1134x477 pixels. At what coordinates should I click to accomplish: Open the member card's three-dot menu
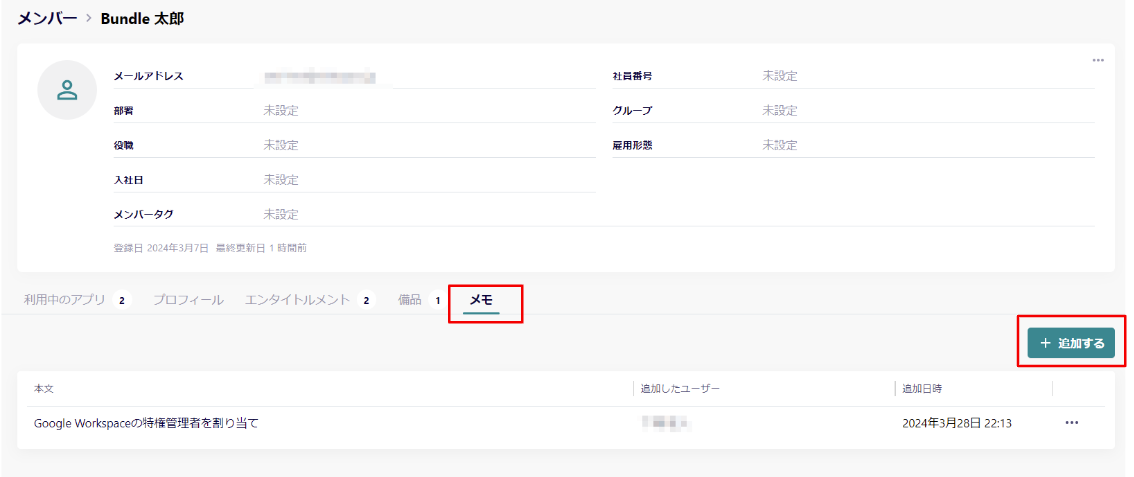pyautogui.click(x=1098, y=60)
